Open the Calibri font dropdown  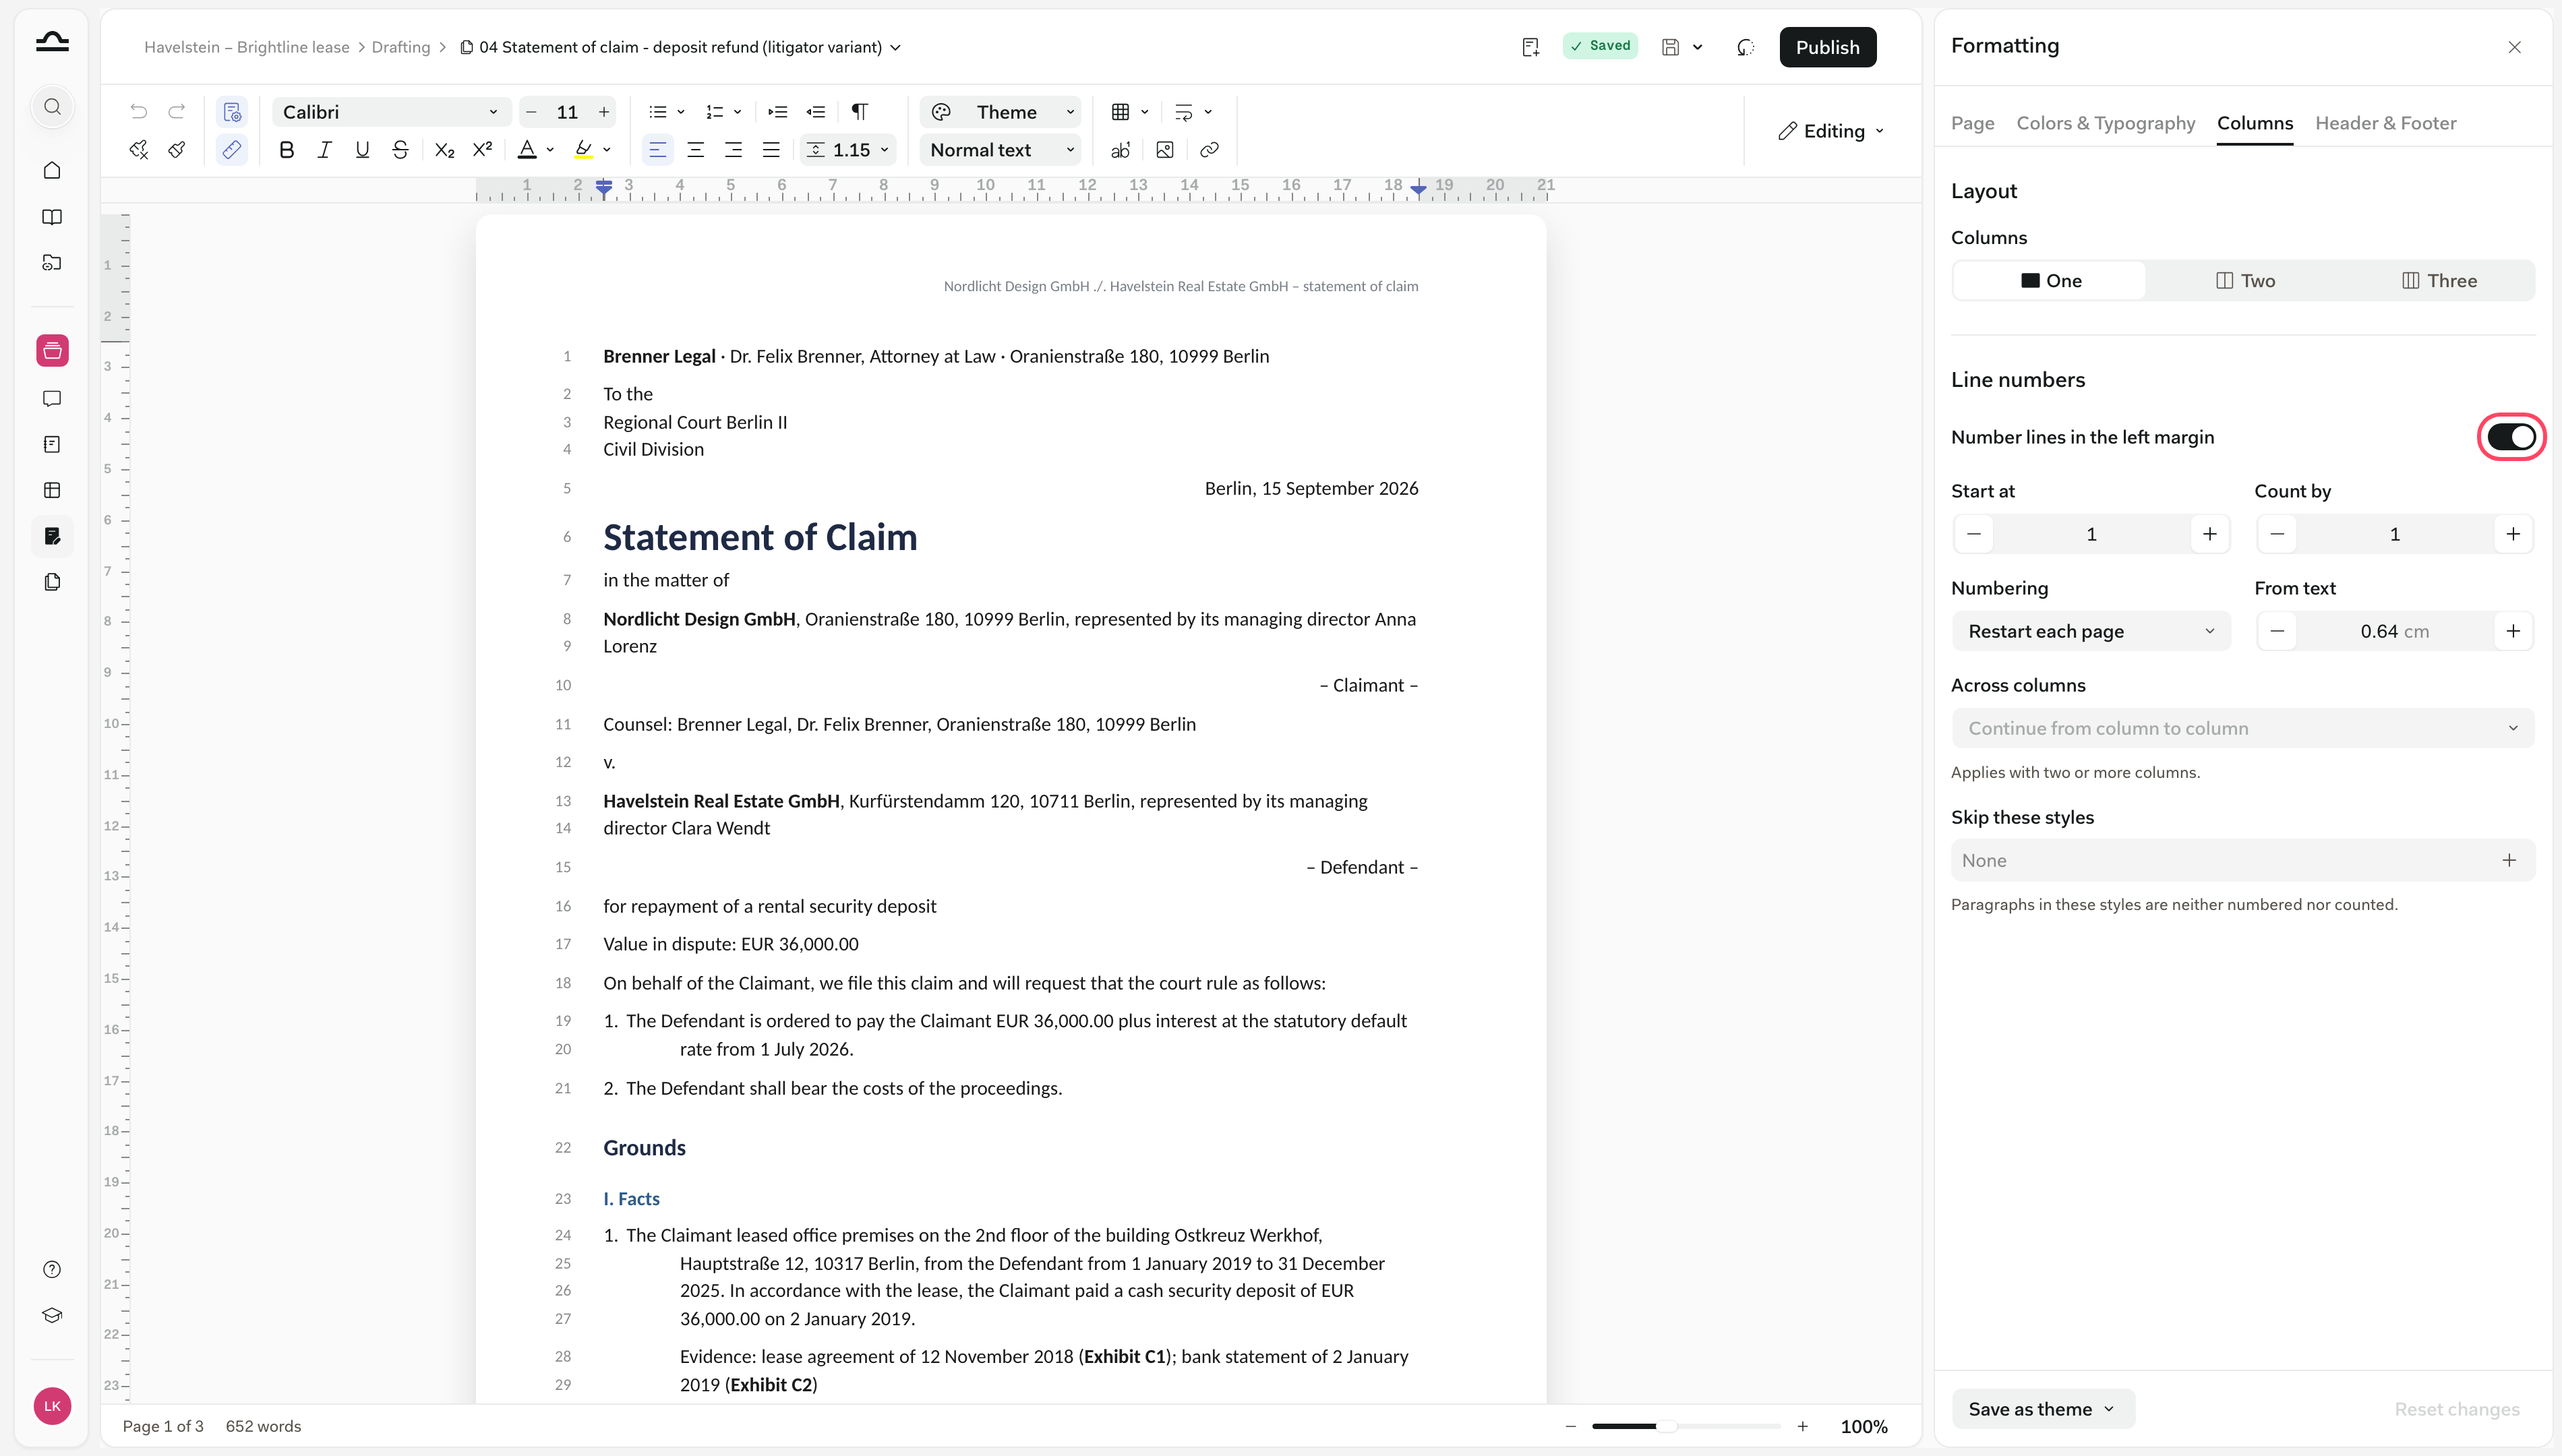tap(391, 112)
